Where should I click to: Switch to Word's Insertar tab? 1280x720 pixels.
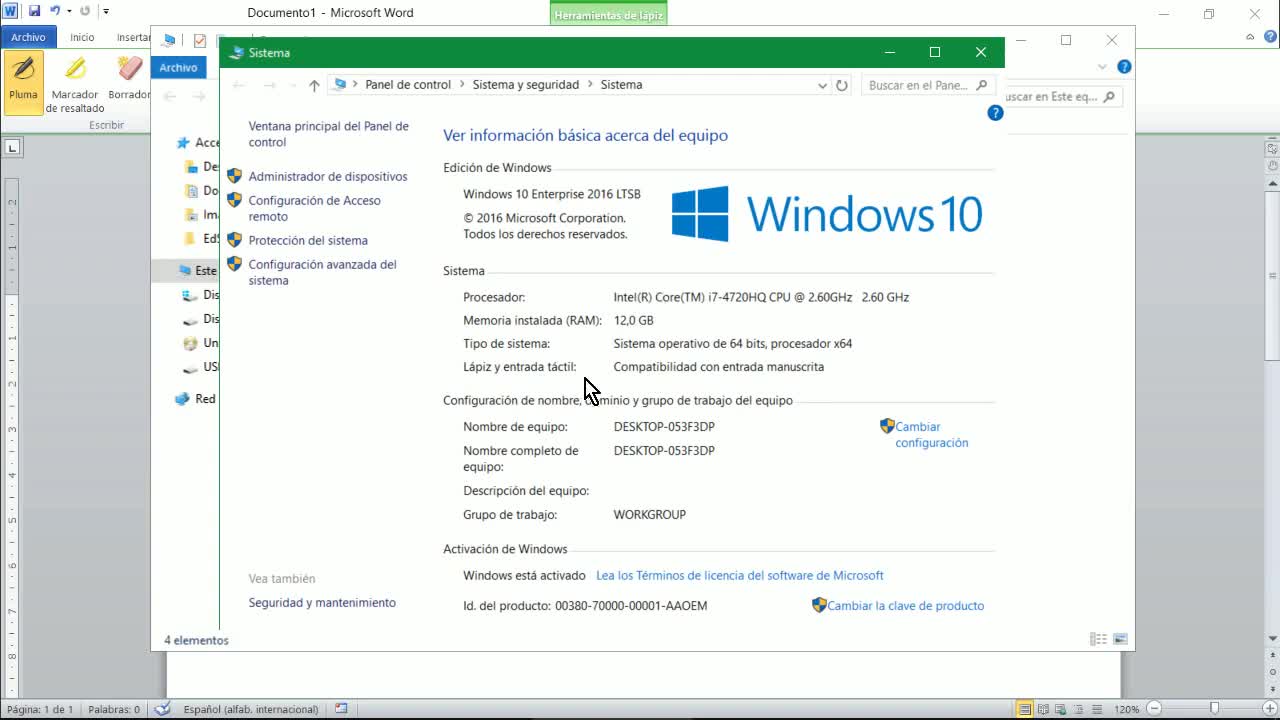click(133, 37)
